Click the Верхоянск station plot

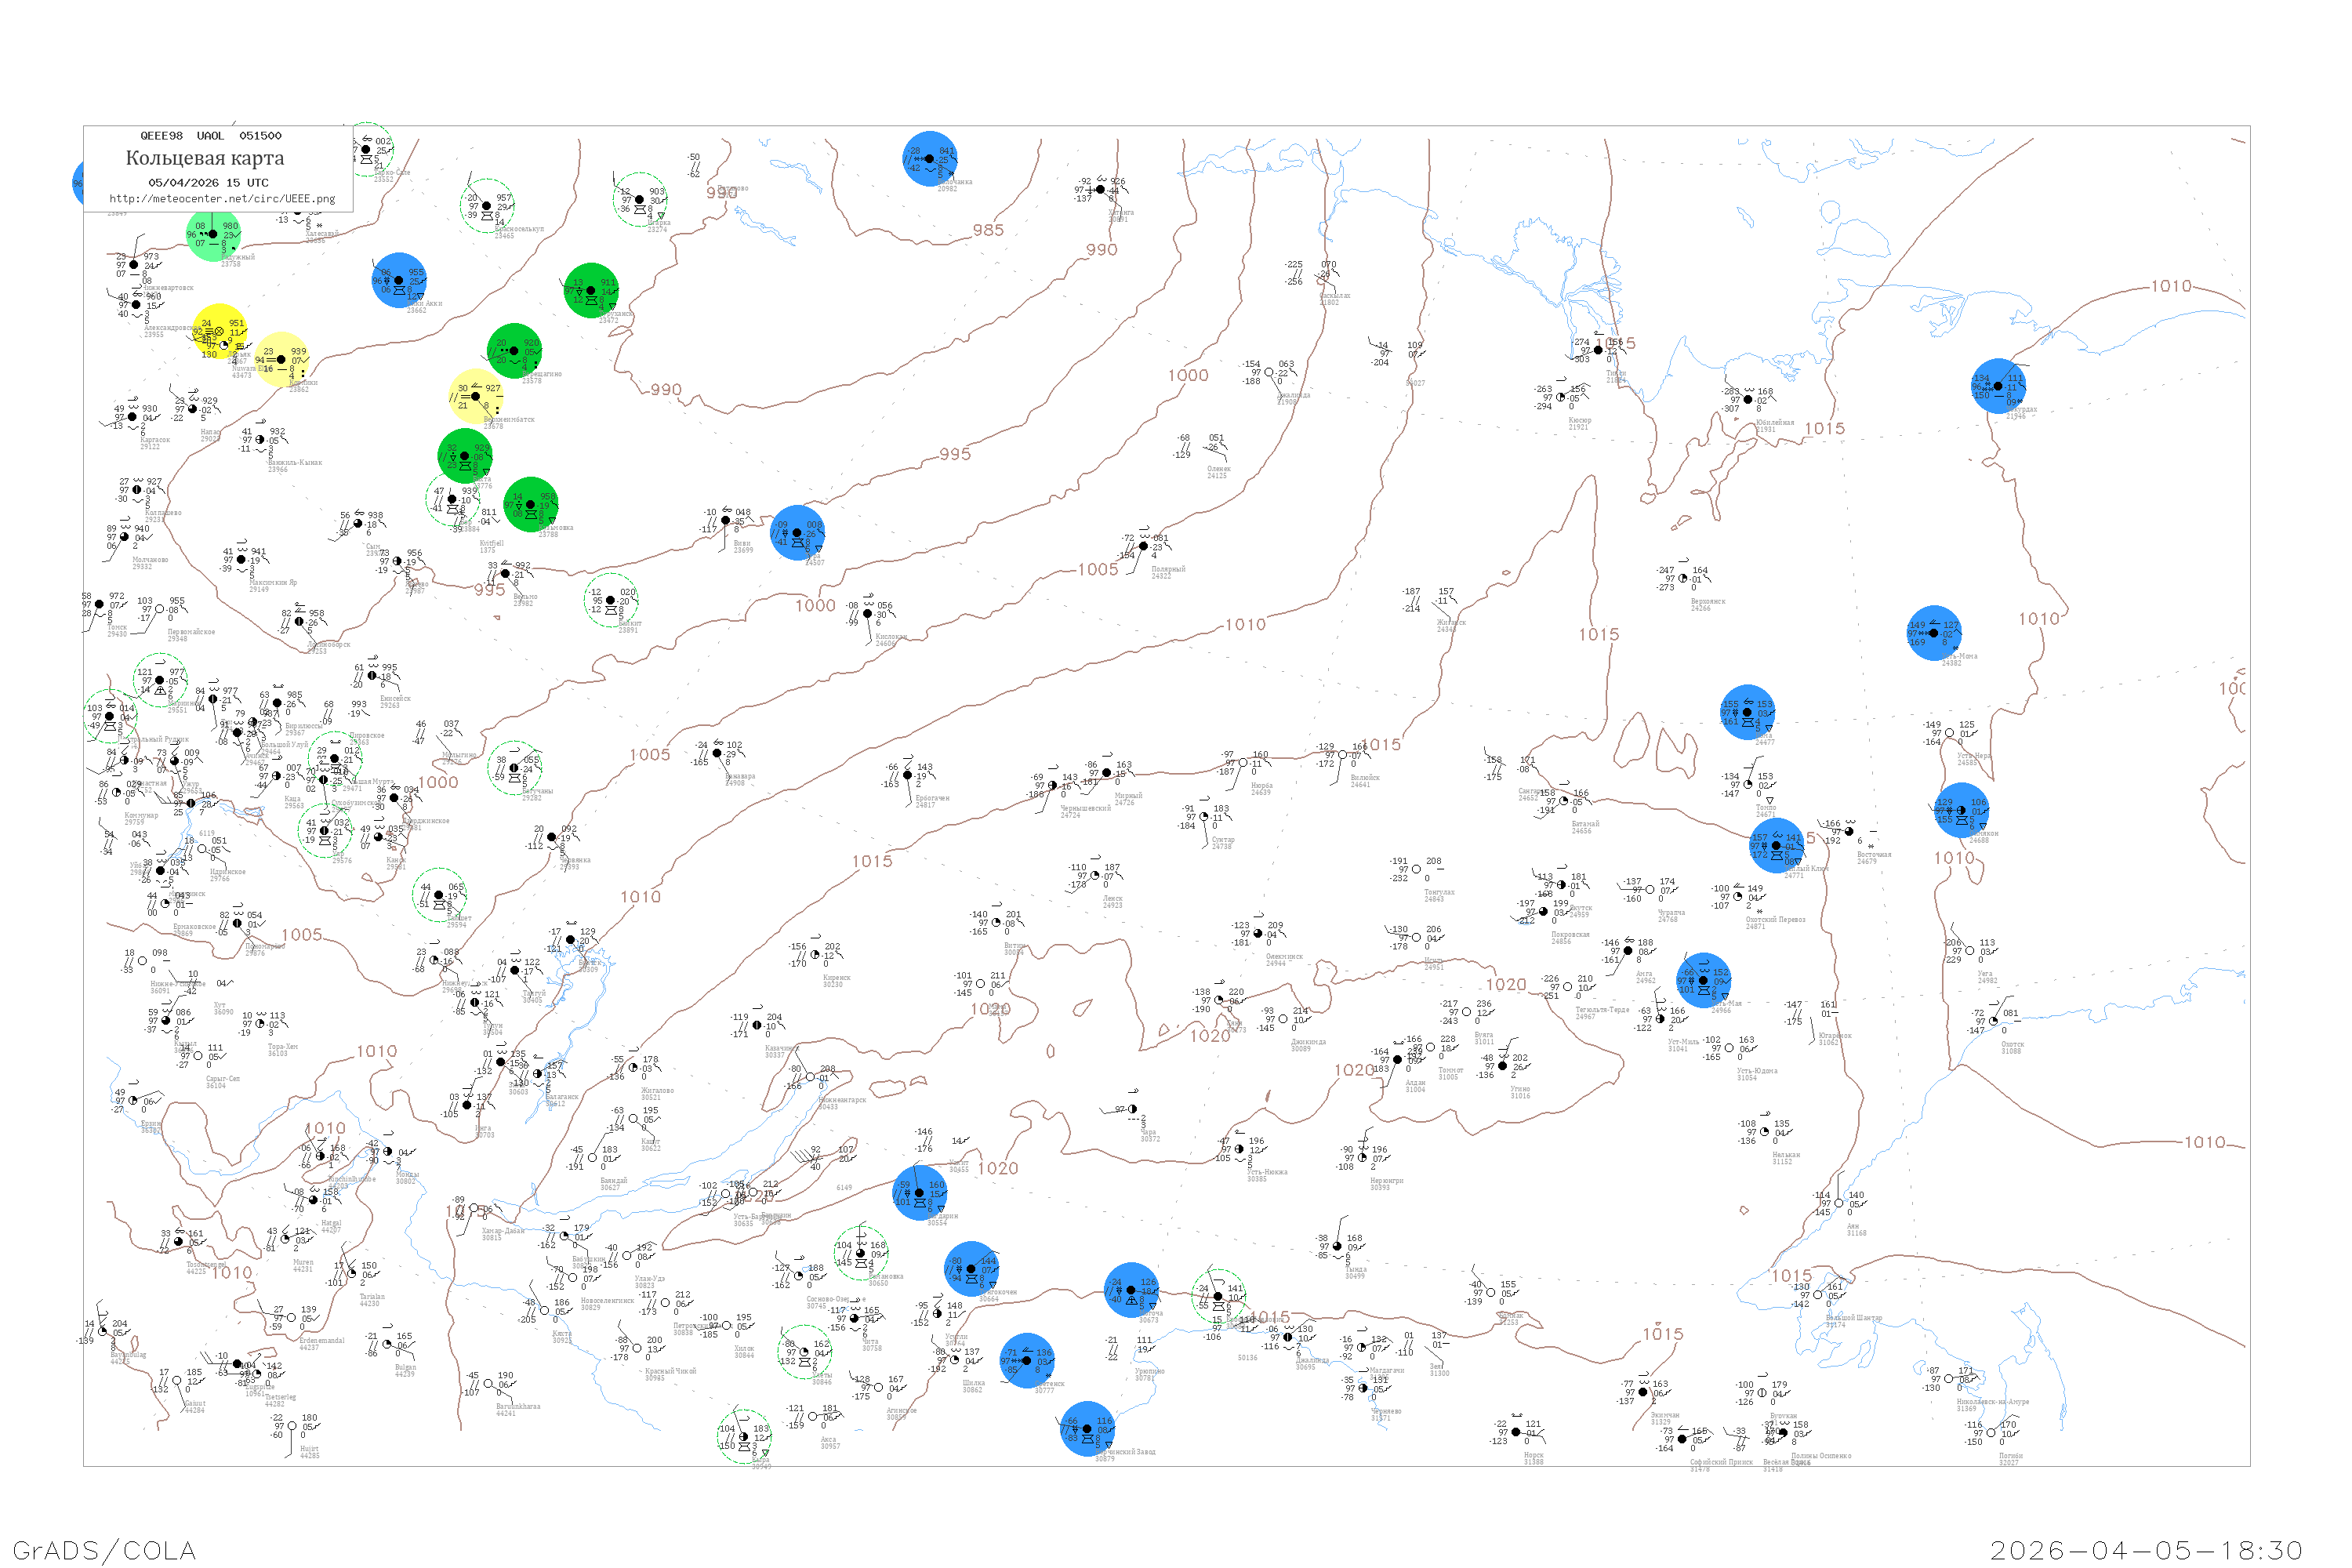(1683, 578)
